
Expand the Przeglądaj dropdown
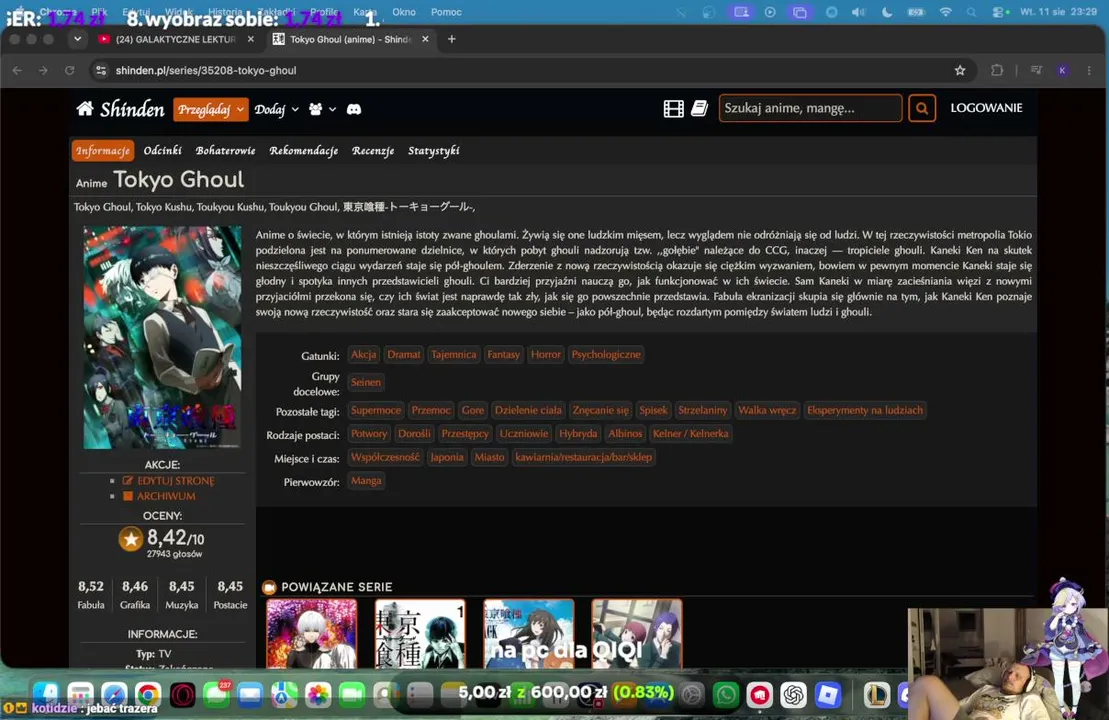pyautogui.click(x=211, y=109)
